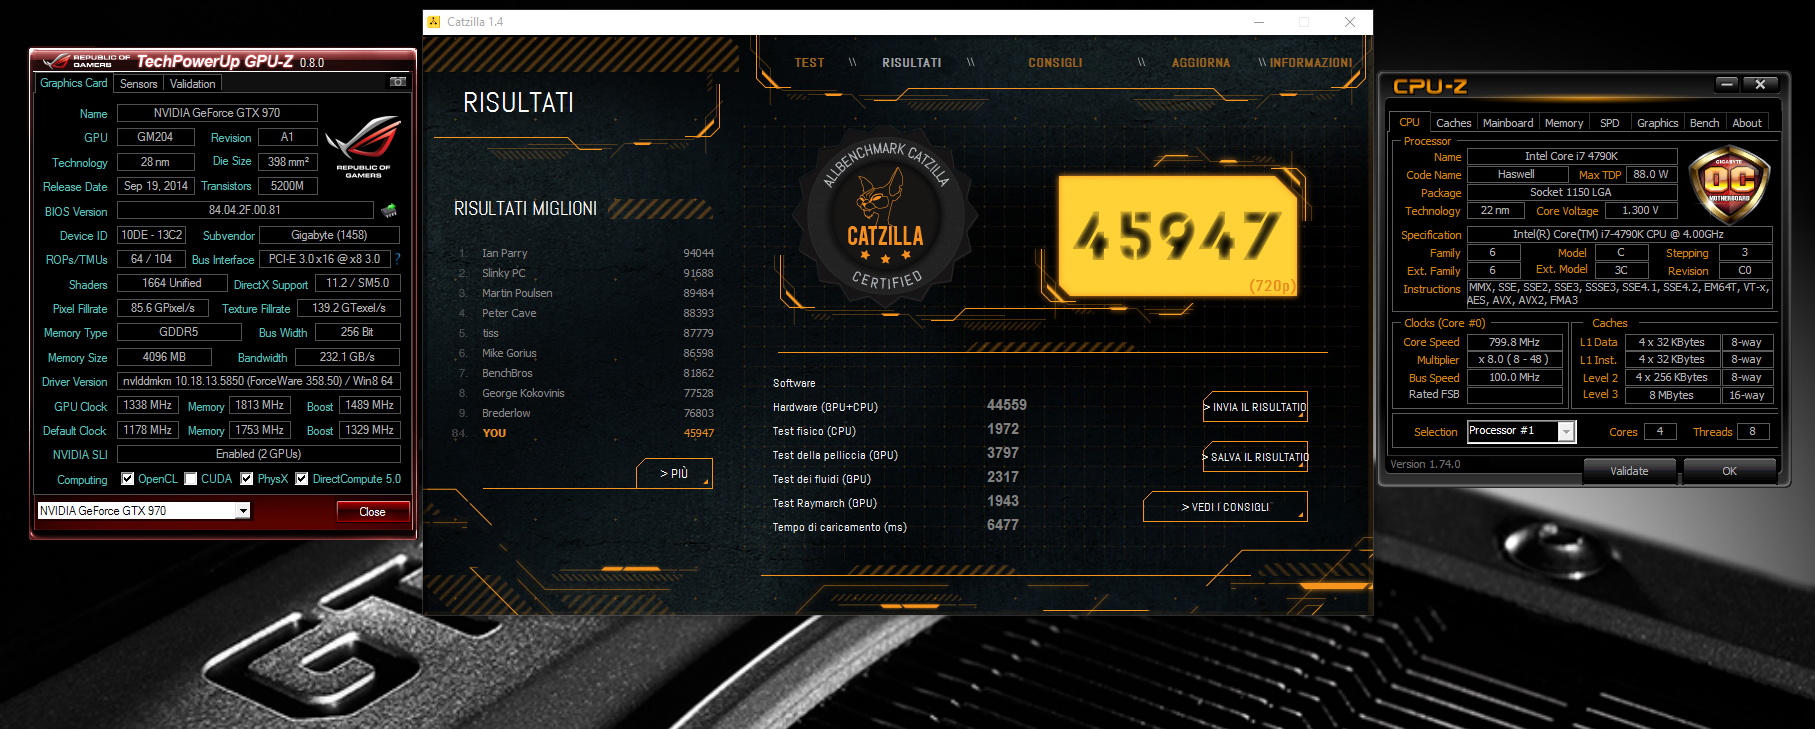The width and height of the screenshot is (1815, 729).
Task: Click the VEDI I CONSIGLI button
Action: 1225,507
